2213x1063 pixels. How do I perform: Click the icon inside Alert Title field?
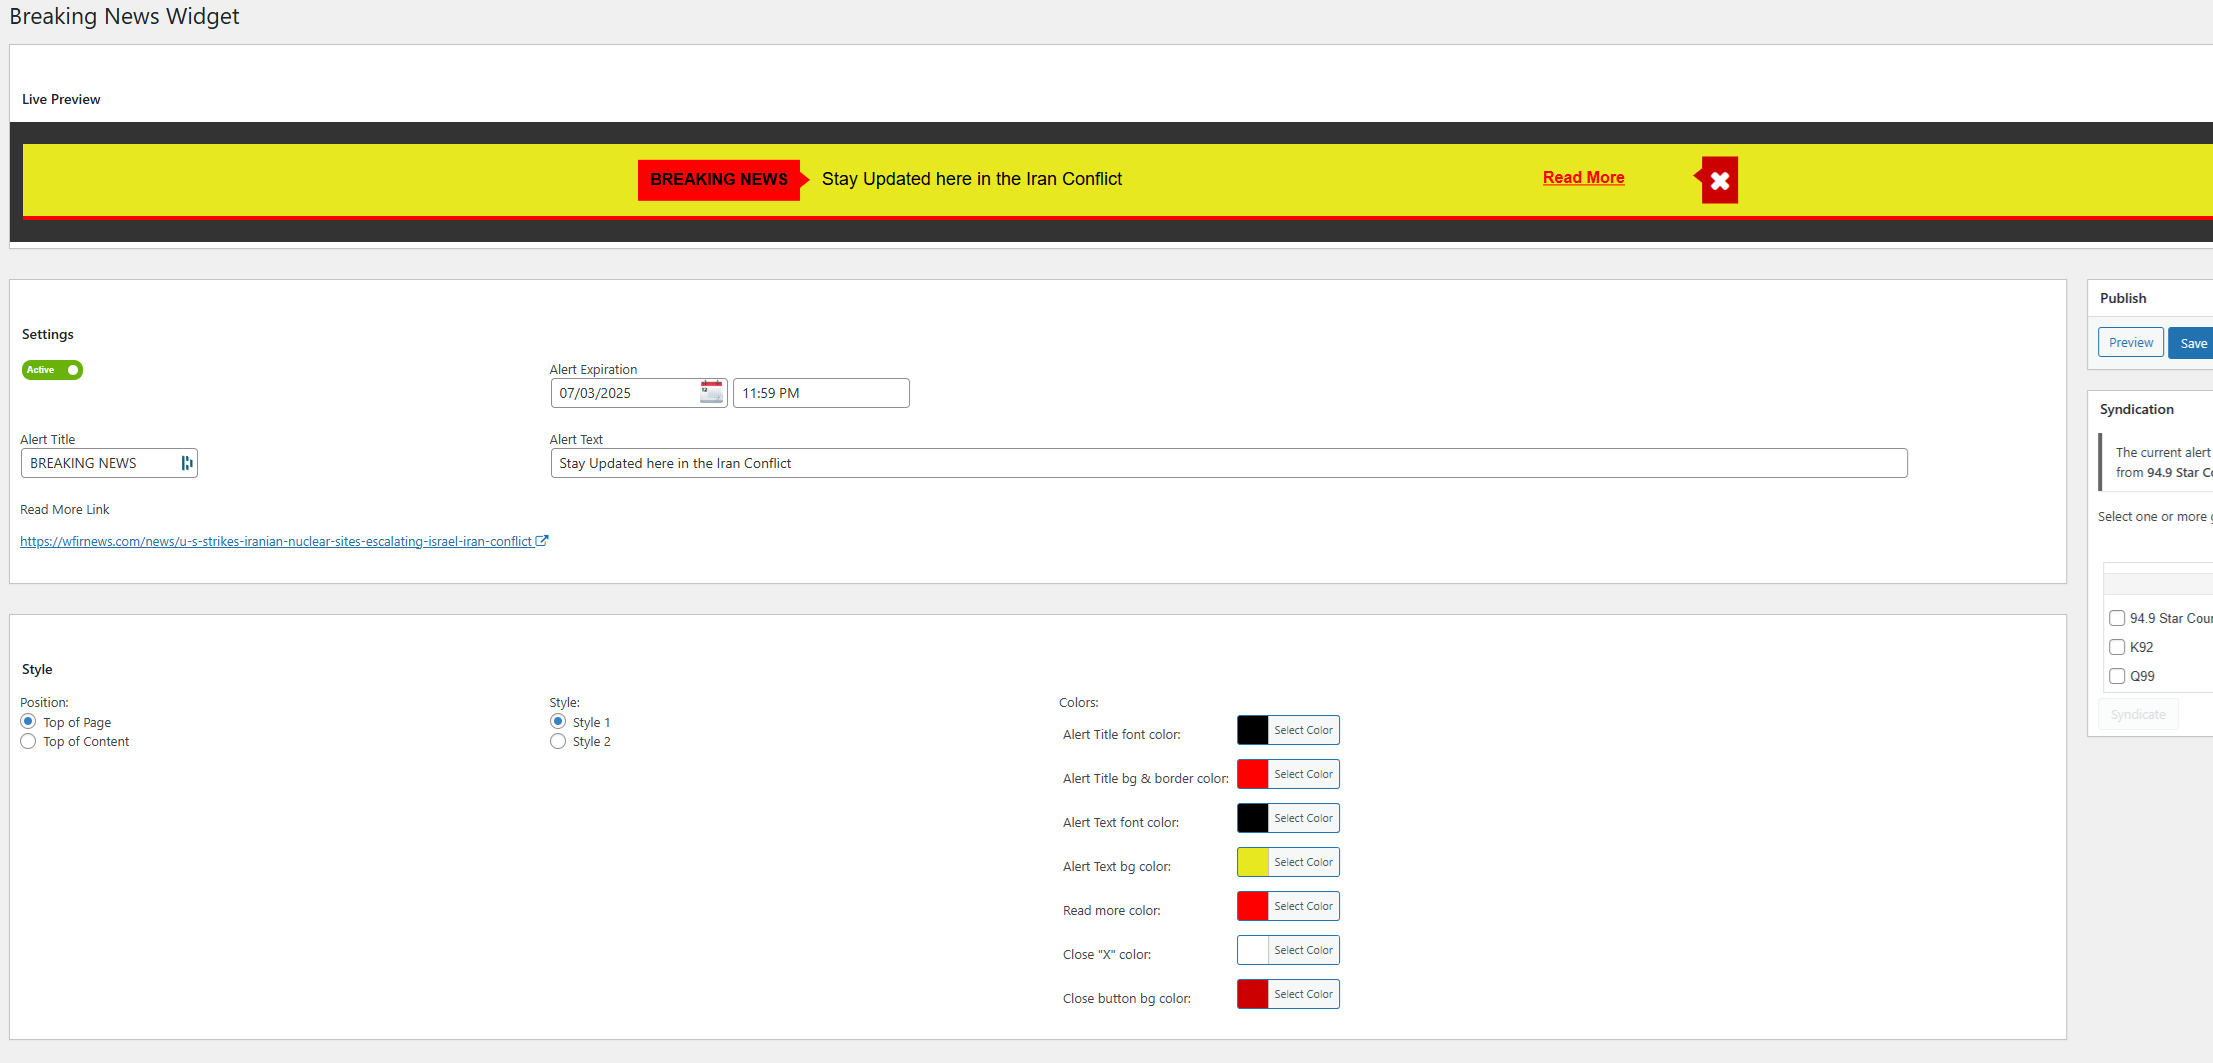(186, 463)
